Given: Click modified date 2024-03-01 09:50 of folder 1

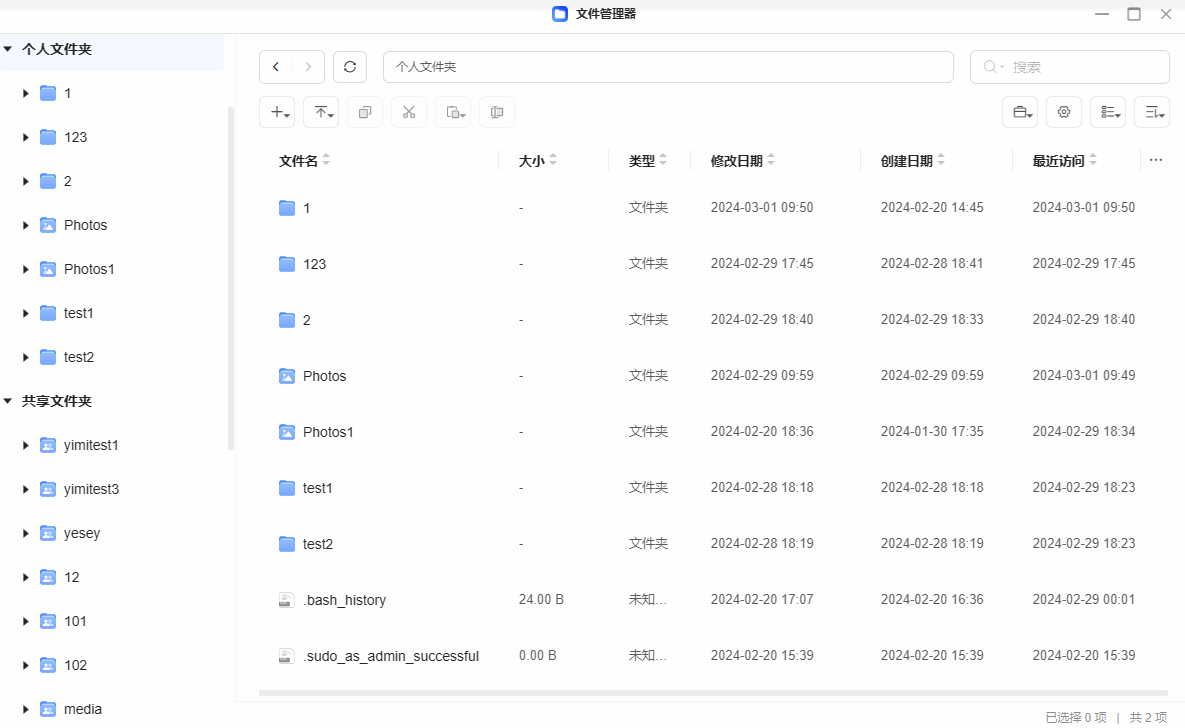Looking at the screenshot, I should [x=762, y=207].
